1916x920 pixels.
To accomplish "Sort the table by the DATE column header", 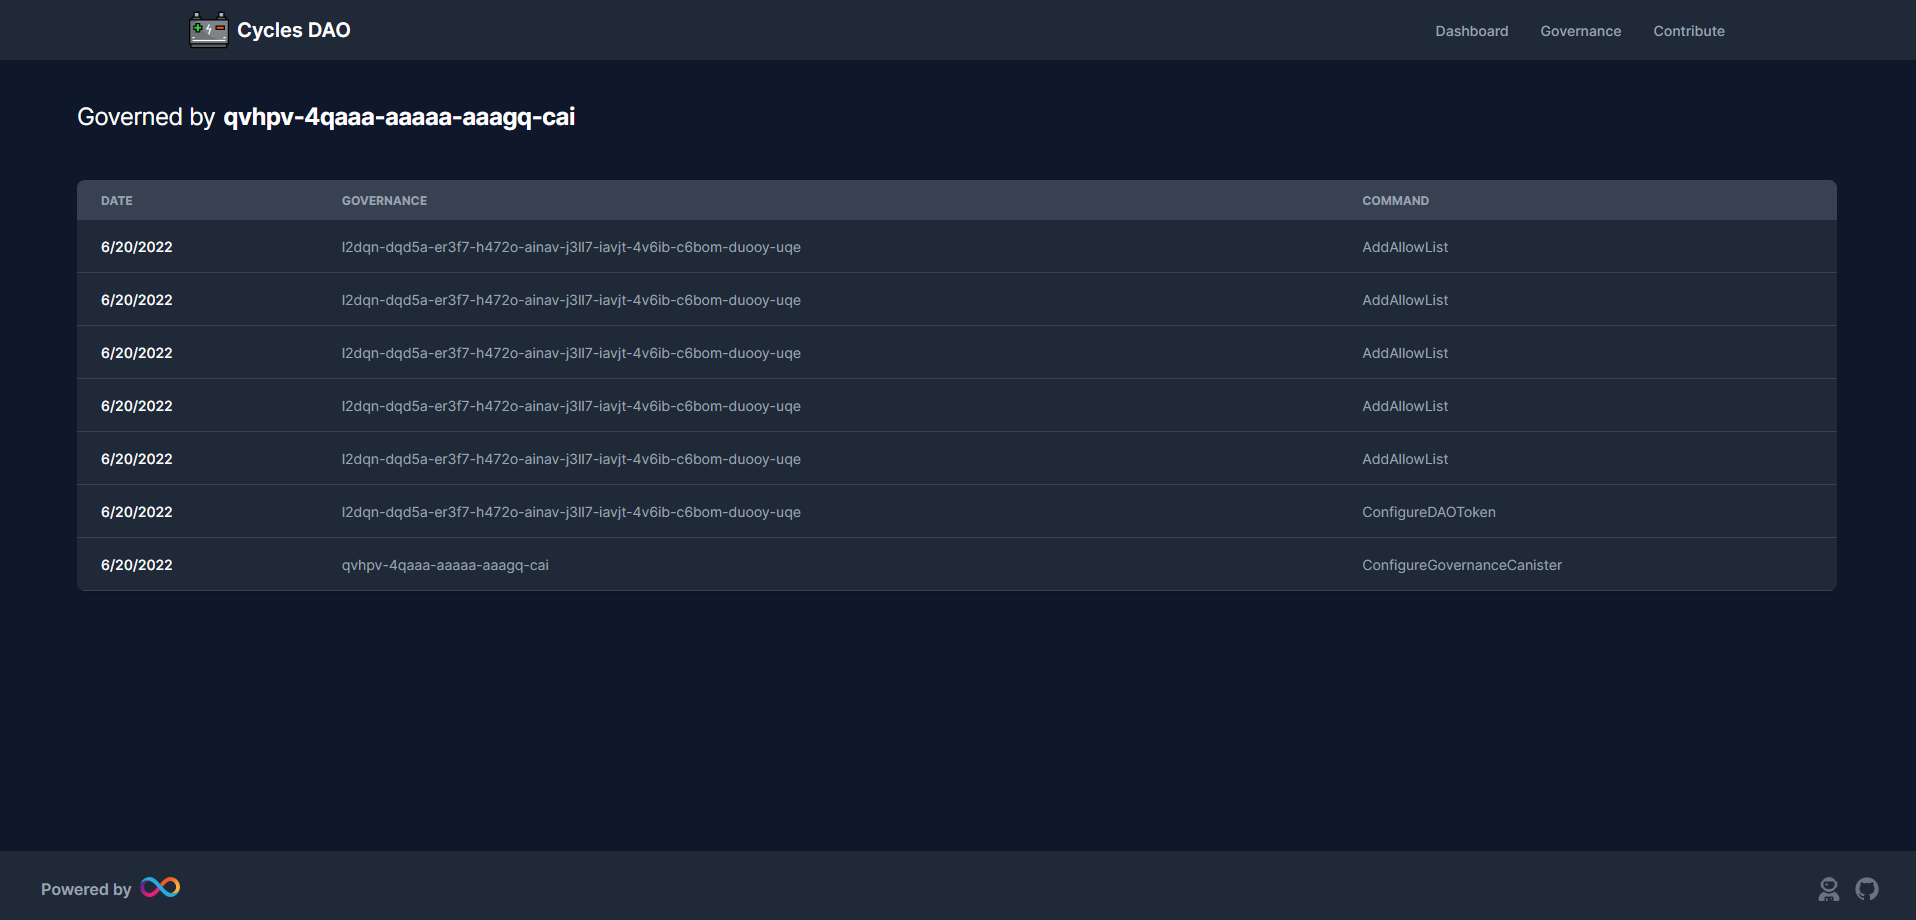I will tap(116, 200).
